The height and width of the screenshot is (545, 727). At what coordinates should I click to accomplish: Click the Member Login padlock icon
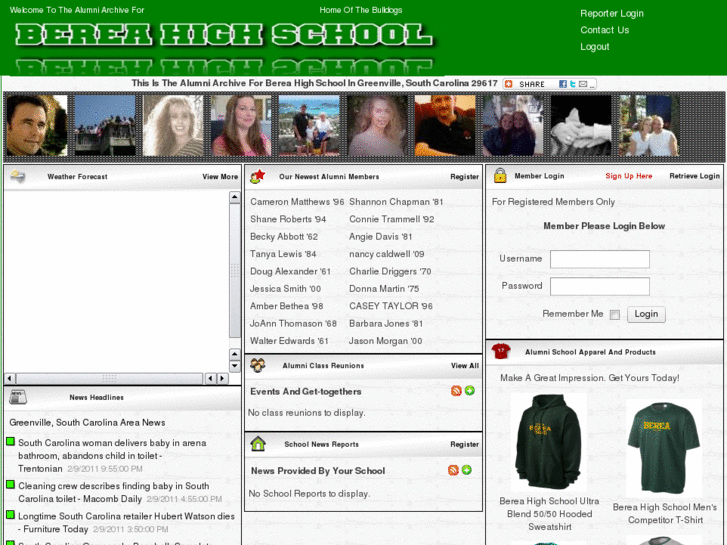coord(500,175)
